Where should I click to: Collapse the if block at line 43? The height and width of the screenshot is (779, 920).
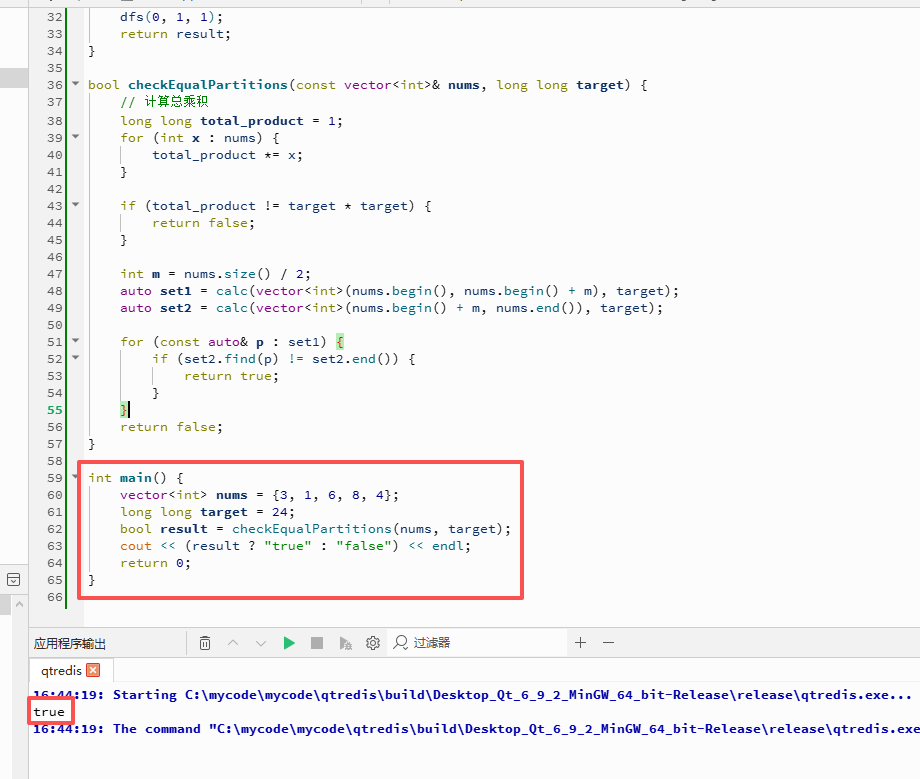point(76,205)
